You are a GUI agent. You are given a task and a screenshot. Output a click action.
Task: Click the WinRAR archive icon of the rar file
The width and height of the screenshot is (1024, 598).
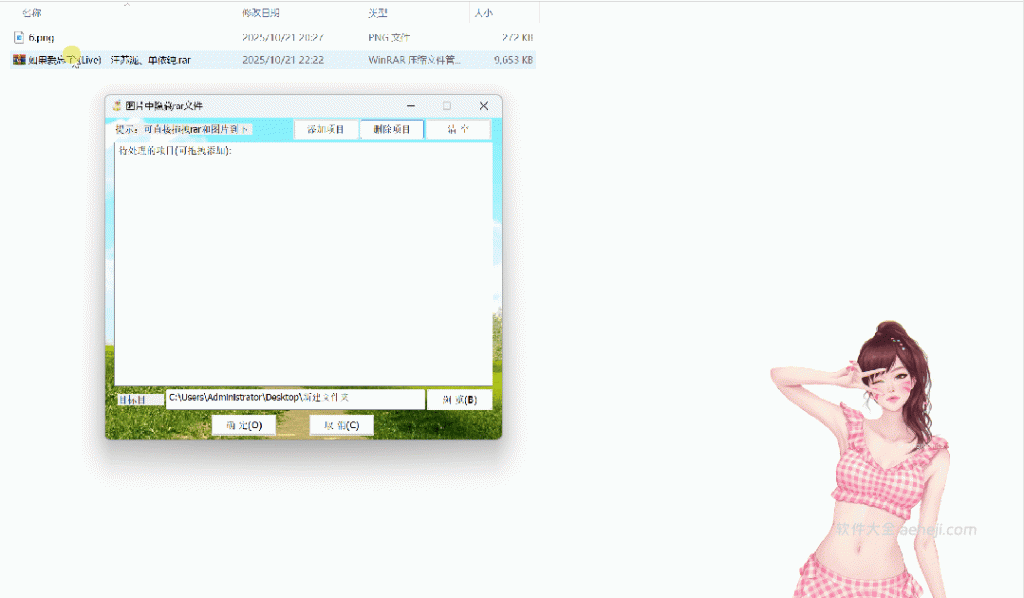tap(19, 59)
